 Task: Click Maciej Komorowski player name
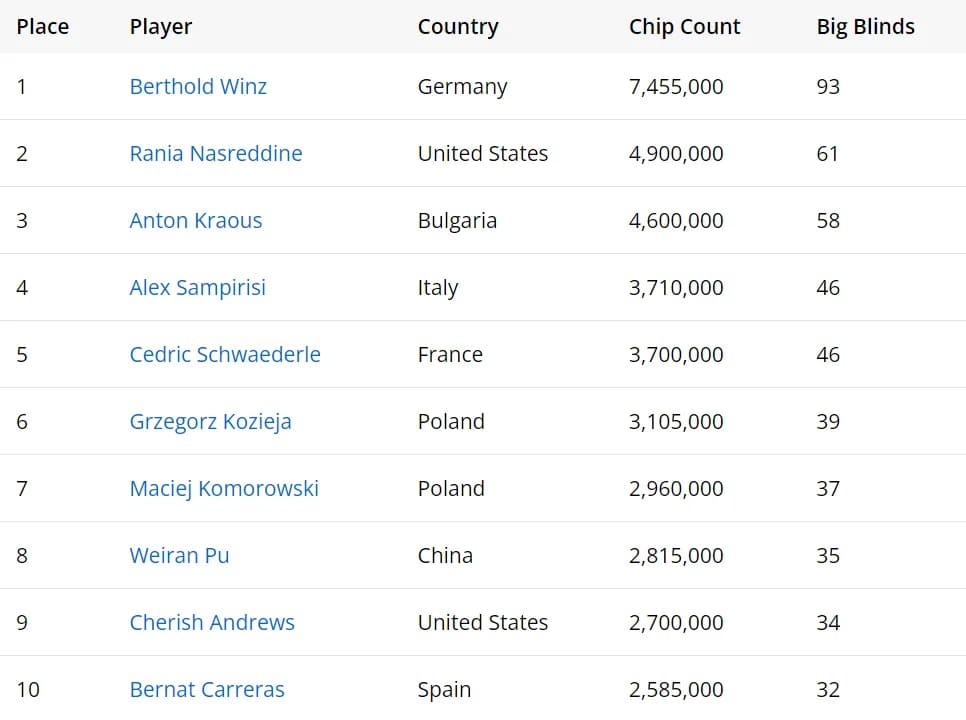click(224, 488)
